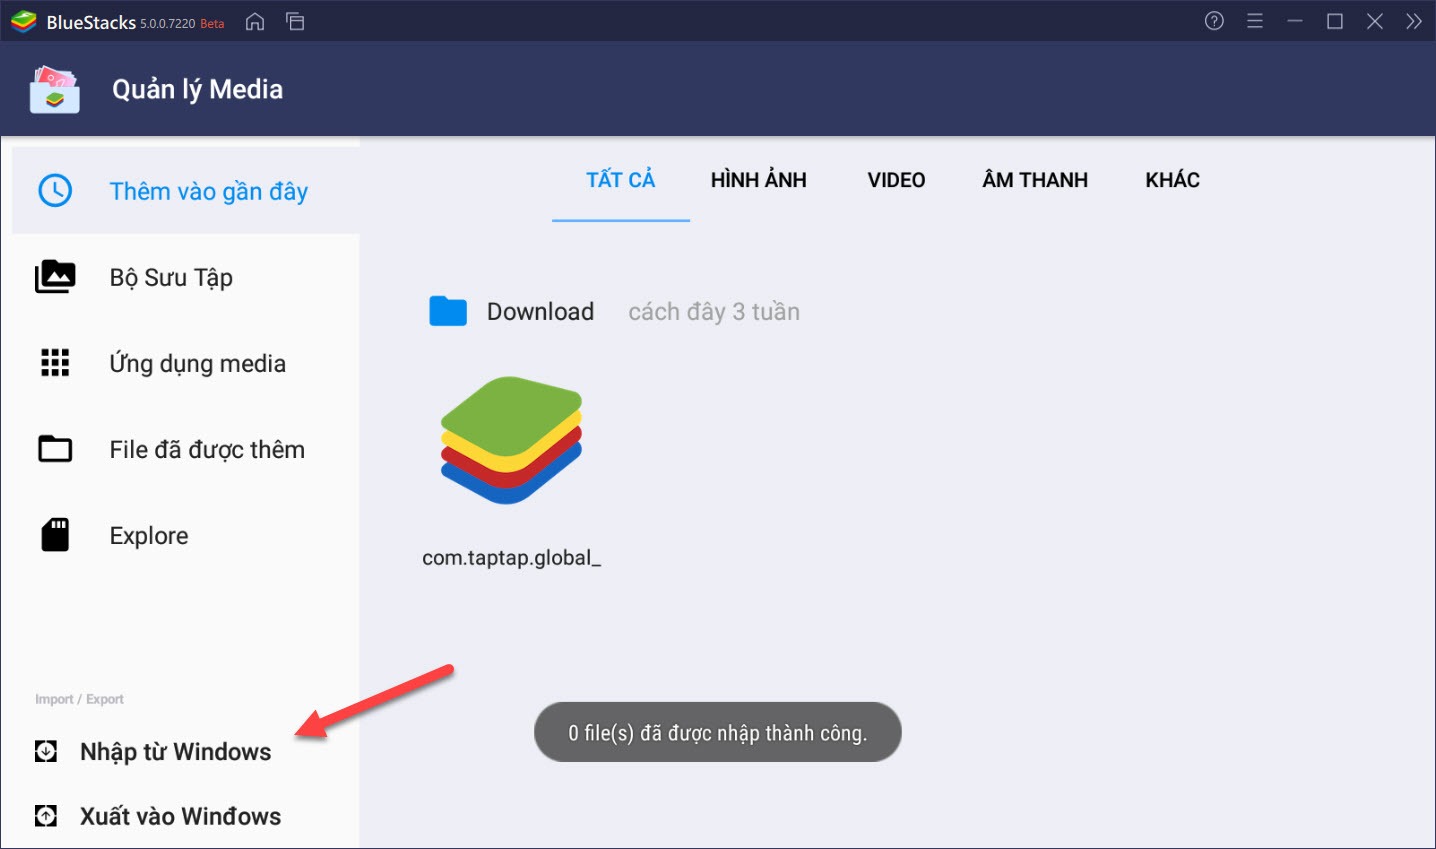Switch to the ÂM THANH tab
Viewport: 1436px width, 849px height.
[1035, 180]
